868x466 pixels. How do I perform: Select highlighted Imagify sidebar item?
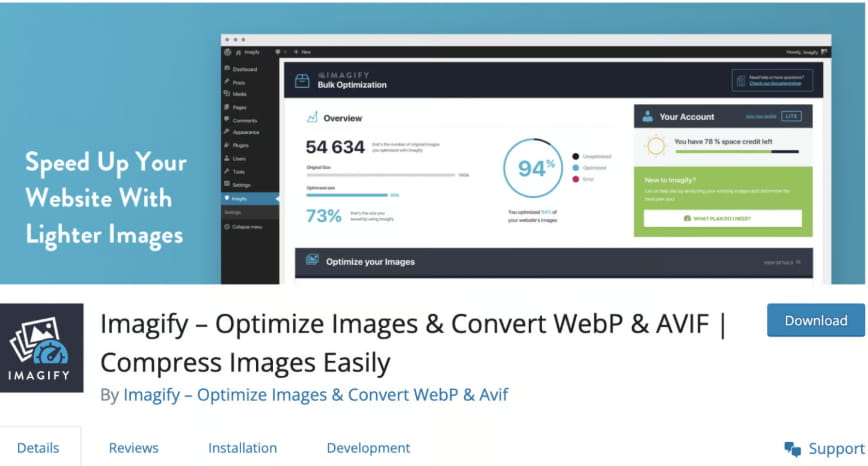(x=250, y=198)
